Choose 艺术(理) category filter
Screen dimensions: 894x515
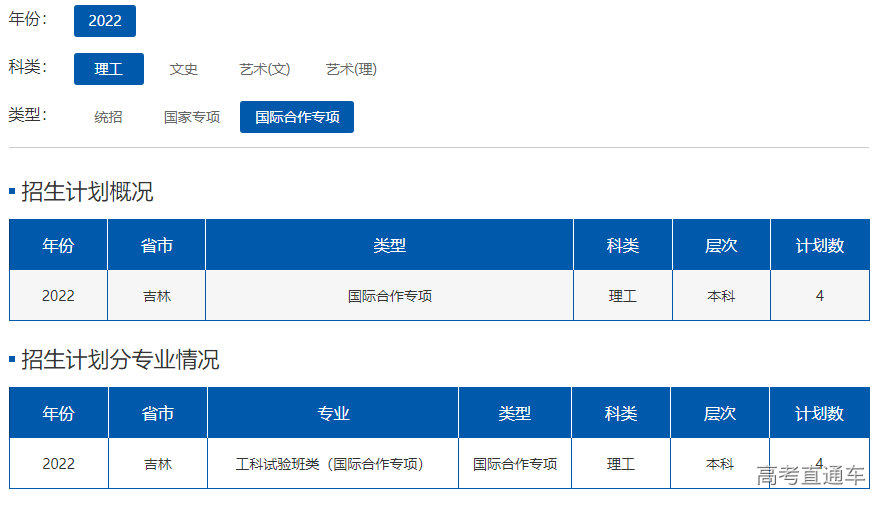point(351,69)
